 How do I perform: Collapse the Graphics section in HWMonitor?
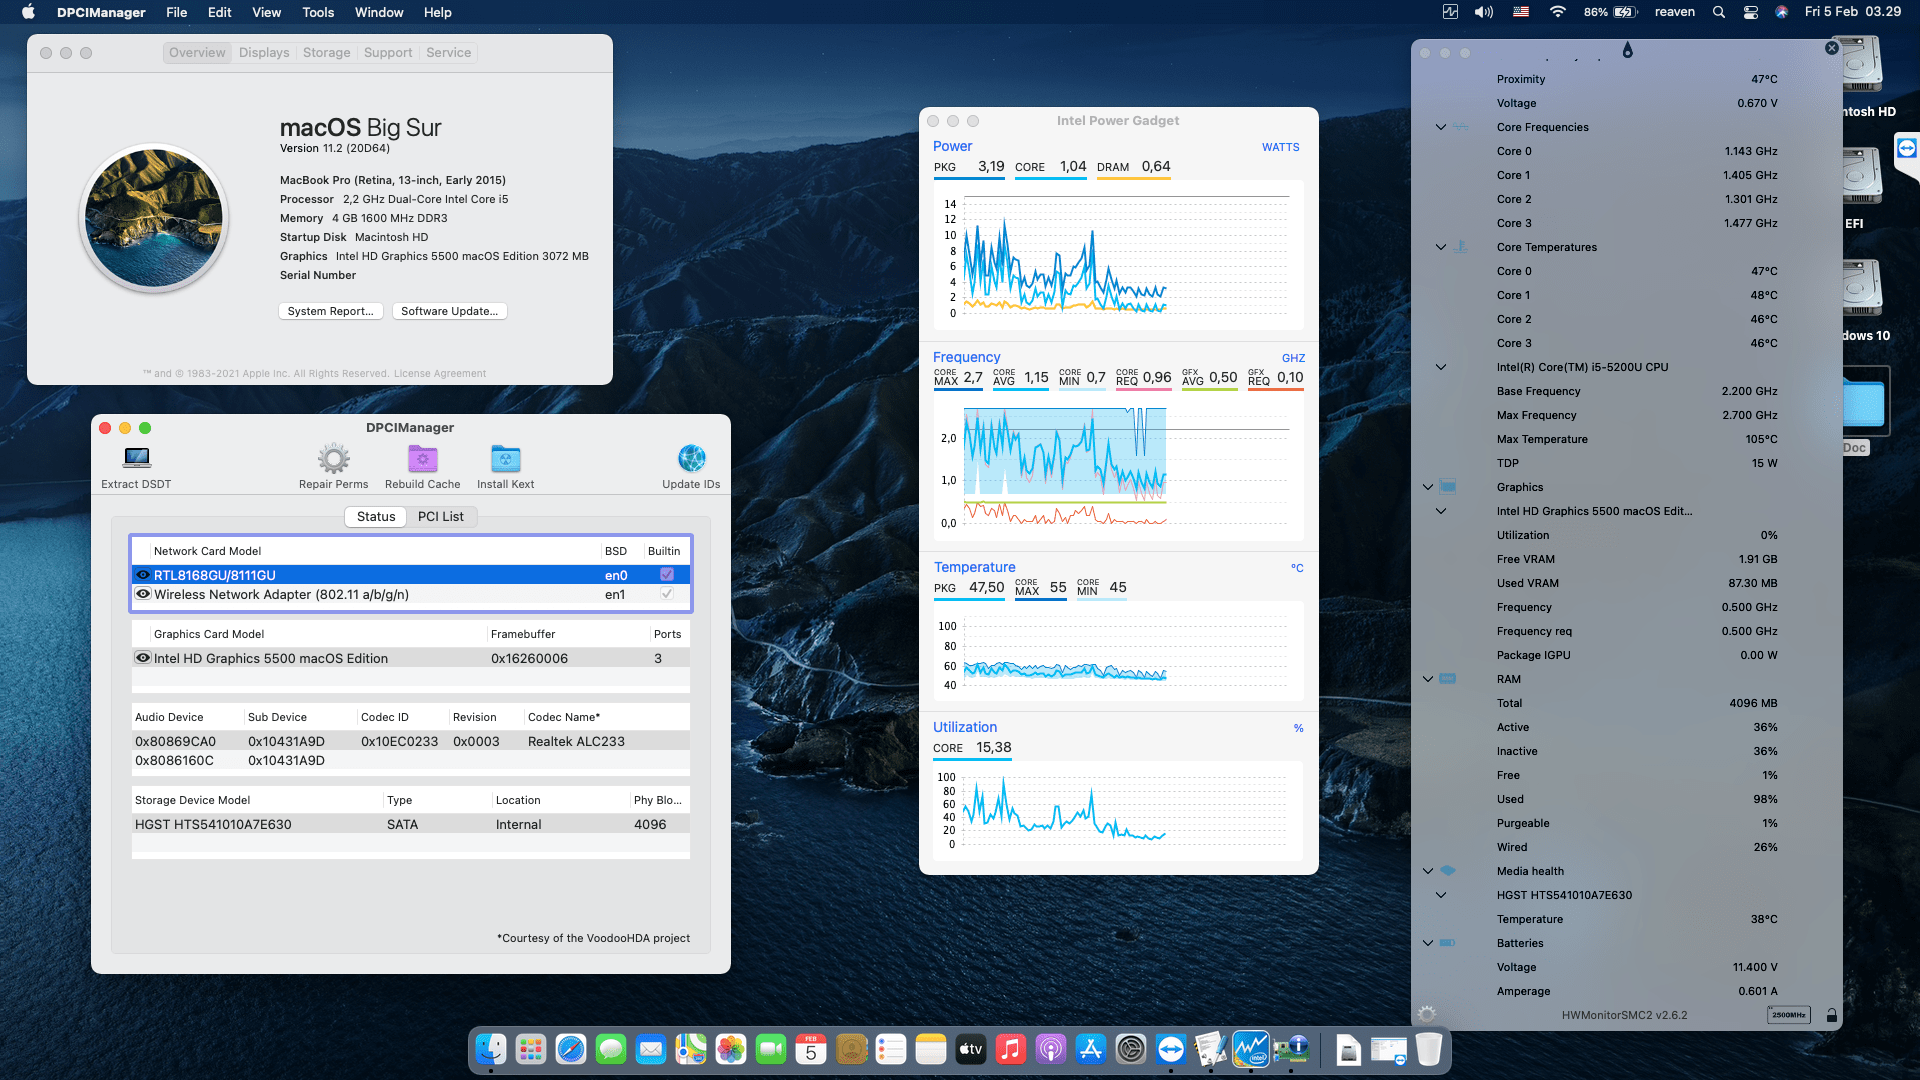click(x=1428, y=487)
